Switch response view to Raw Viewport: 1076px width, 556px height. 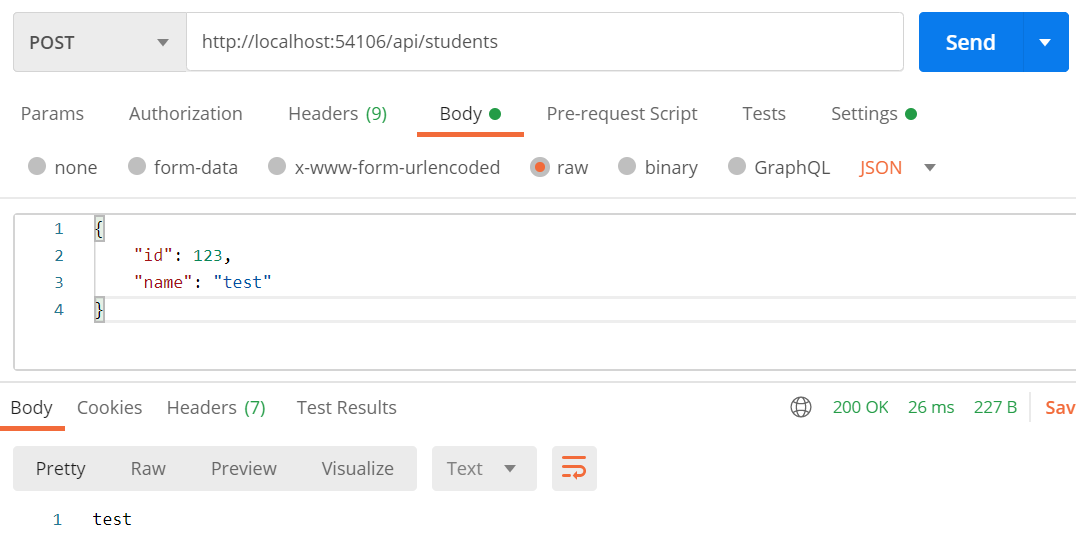click(148, 468)
